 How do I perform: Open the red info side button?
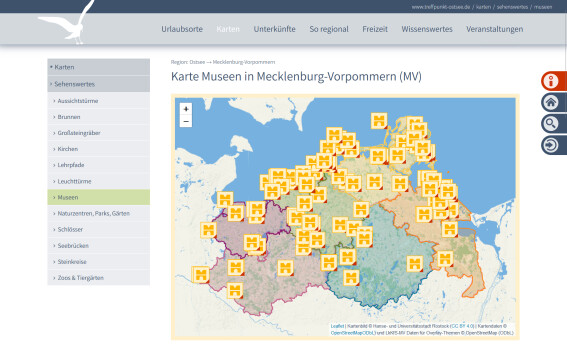coord(554,81)
